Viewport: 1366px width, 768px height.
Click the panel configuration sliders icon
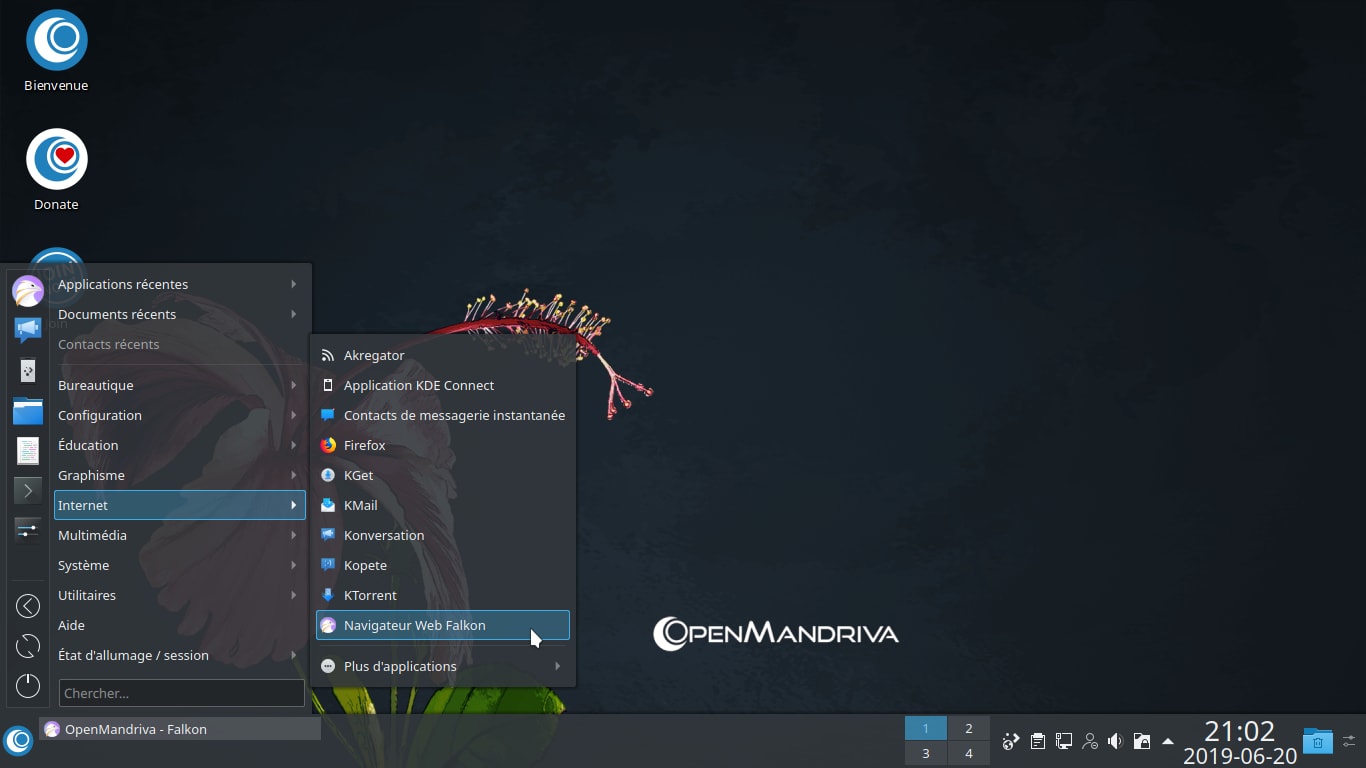[1350, 741]
